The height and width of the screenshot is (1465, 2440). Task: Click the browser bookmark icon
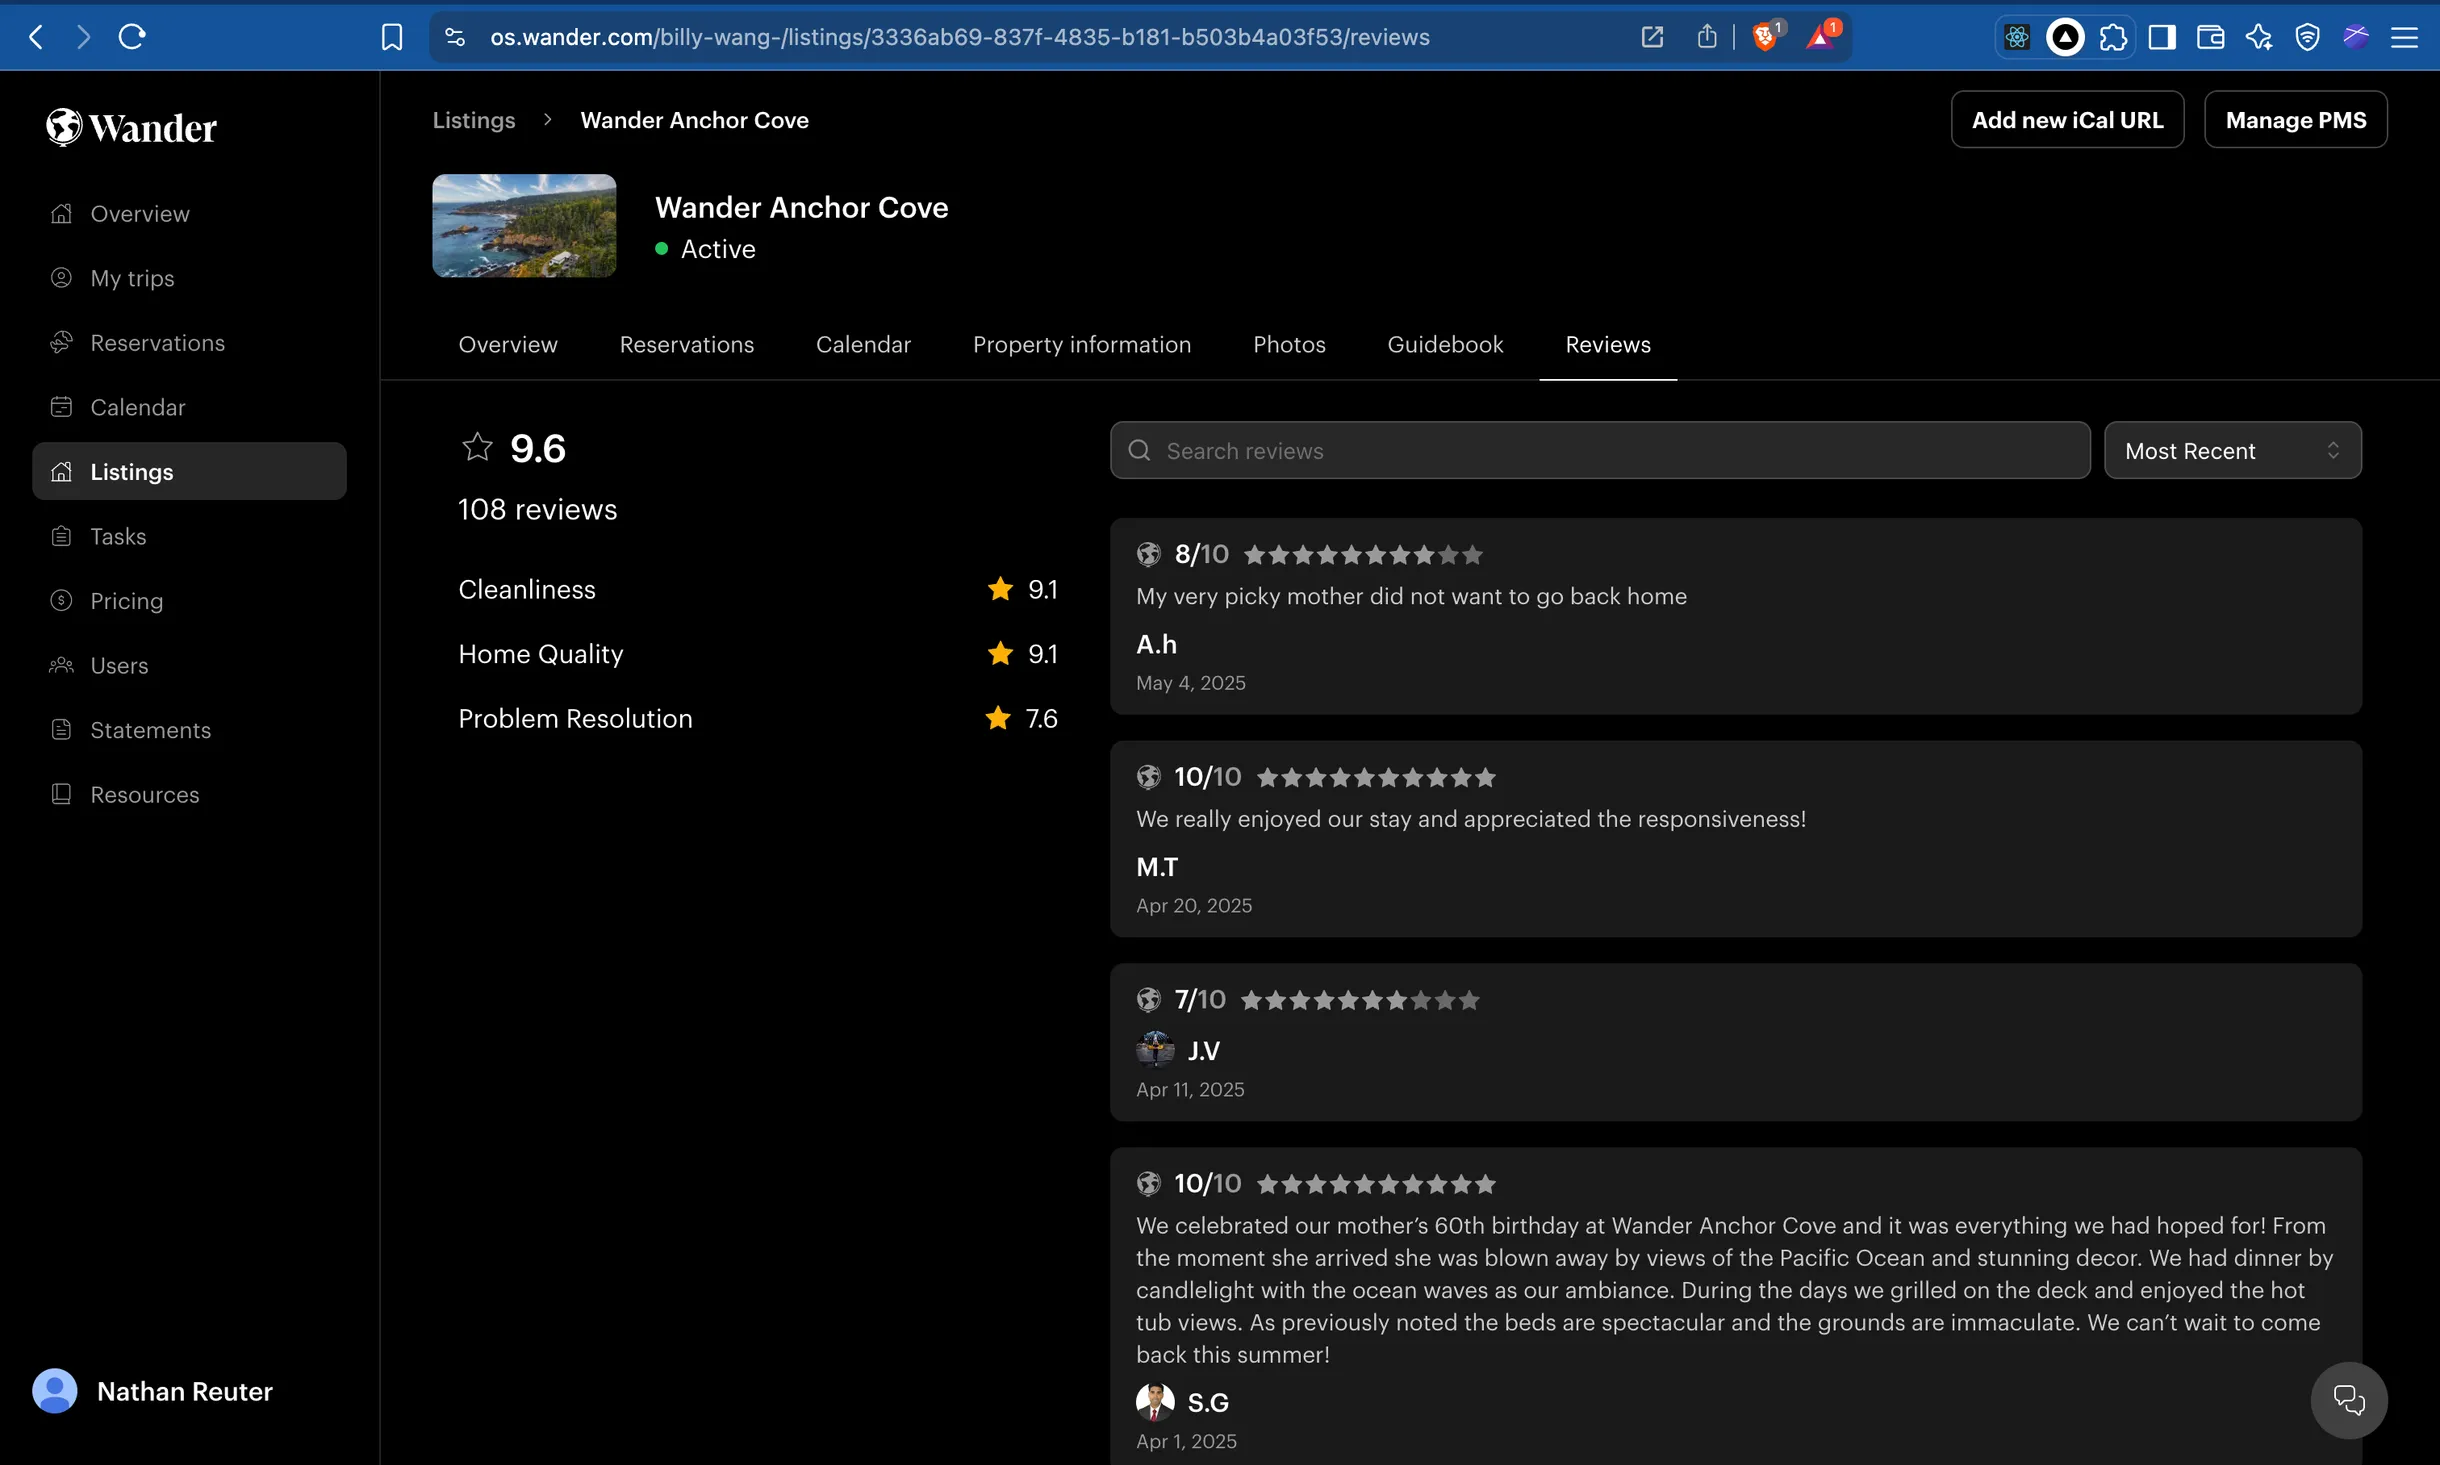392,37
